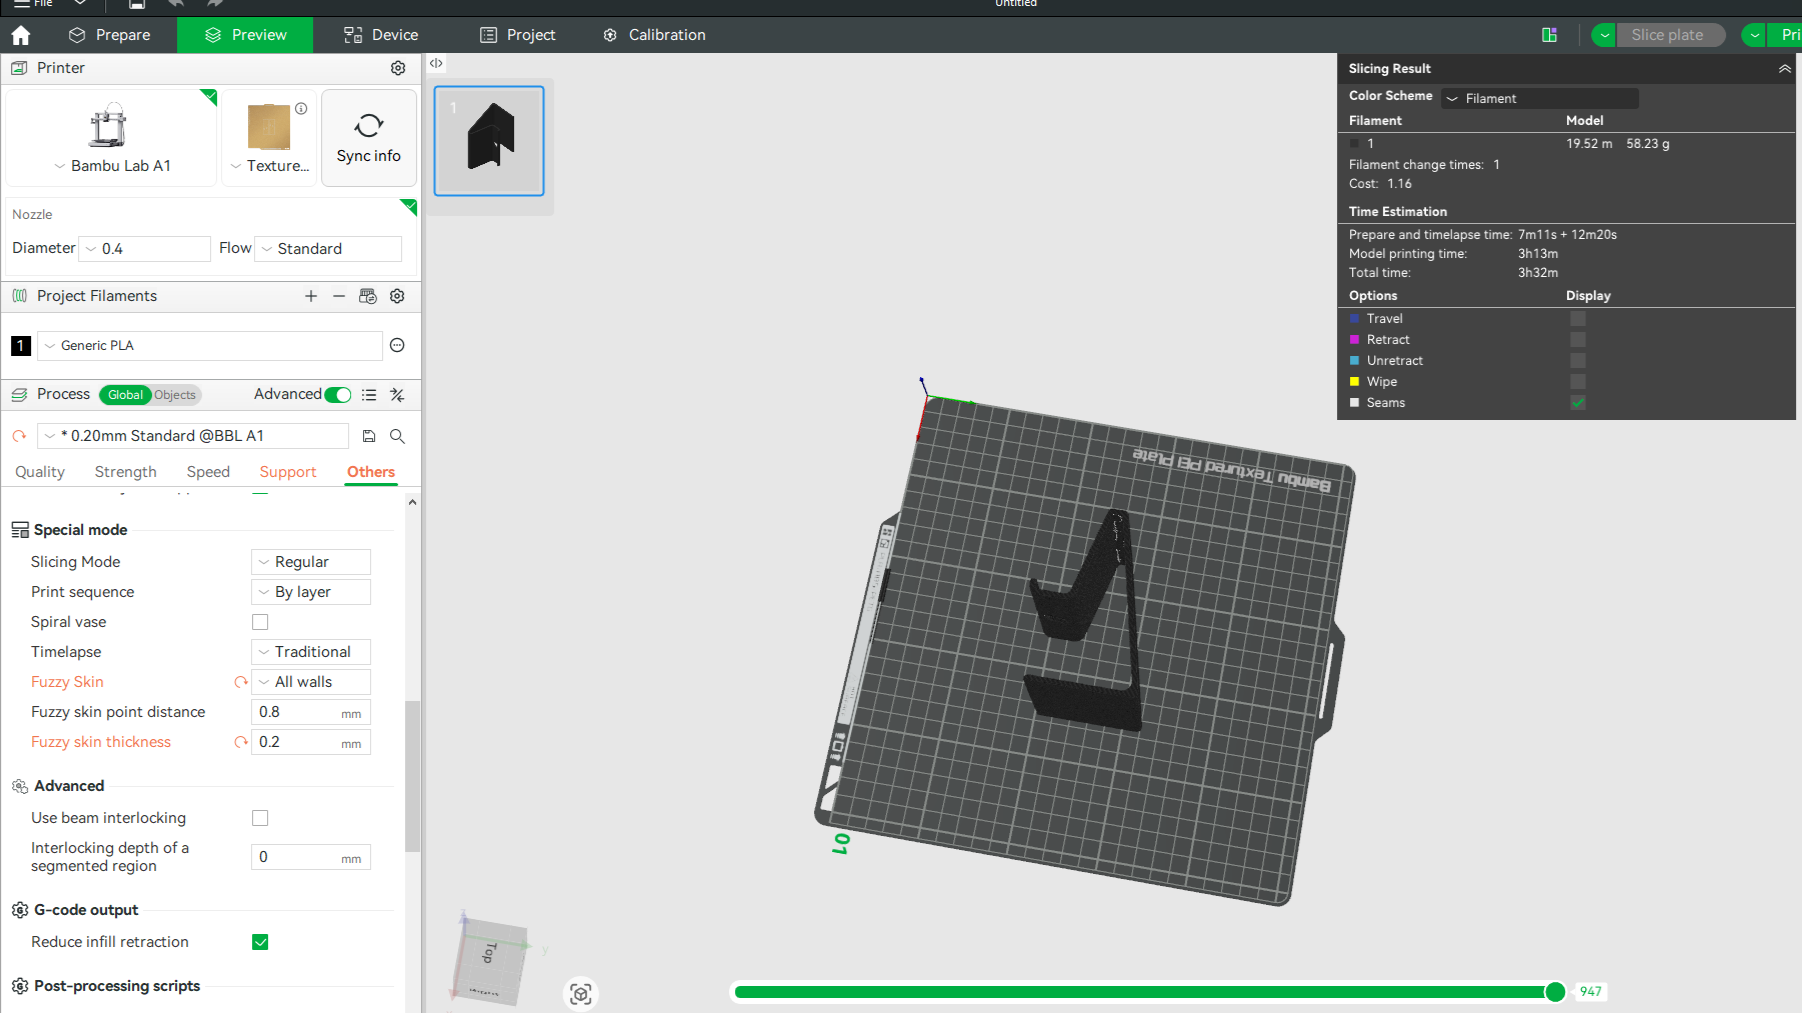This screenshot has width=1802, height=1013.
Task: Switch to the Device tab
Action: coord(381,35)
